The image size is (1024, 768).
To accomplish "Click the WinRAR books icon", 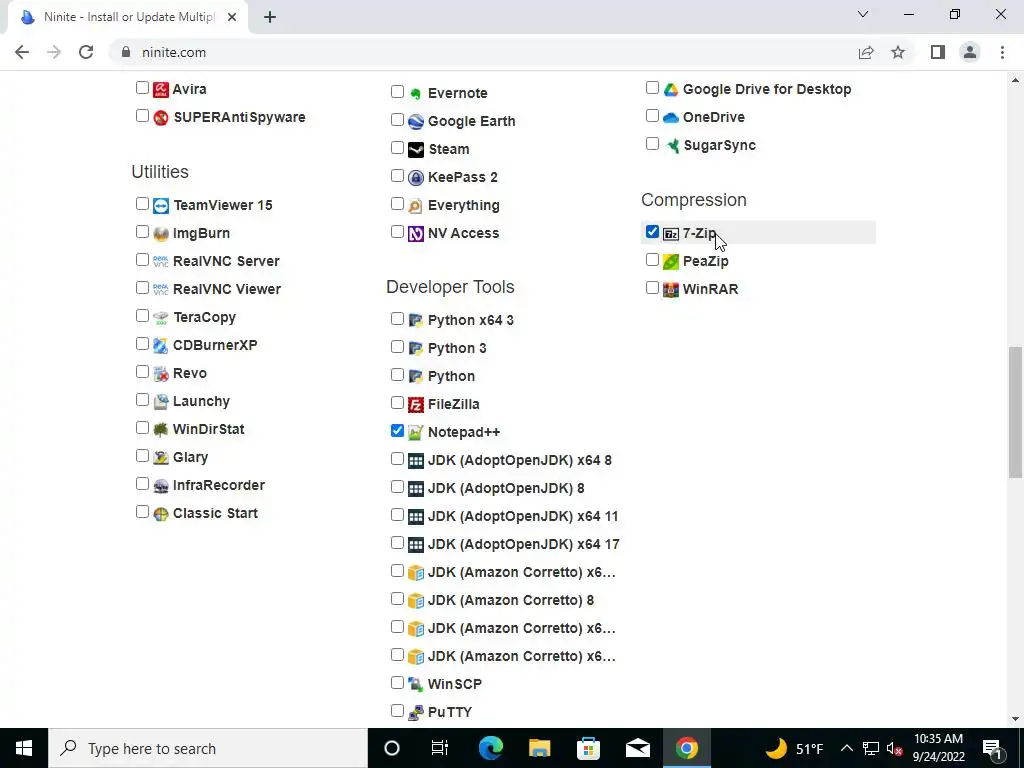I will (x=671, y=289).
